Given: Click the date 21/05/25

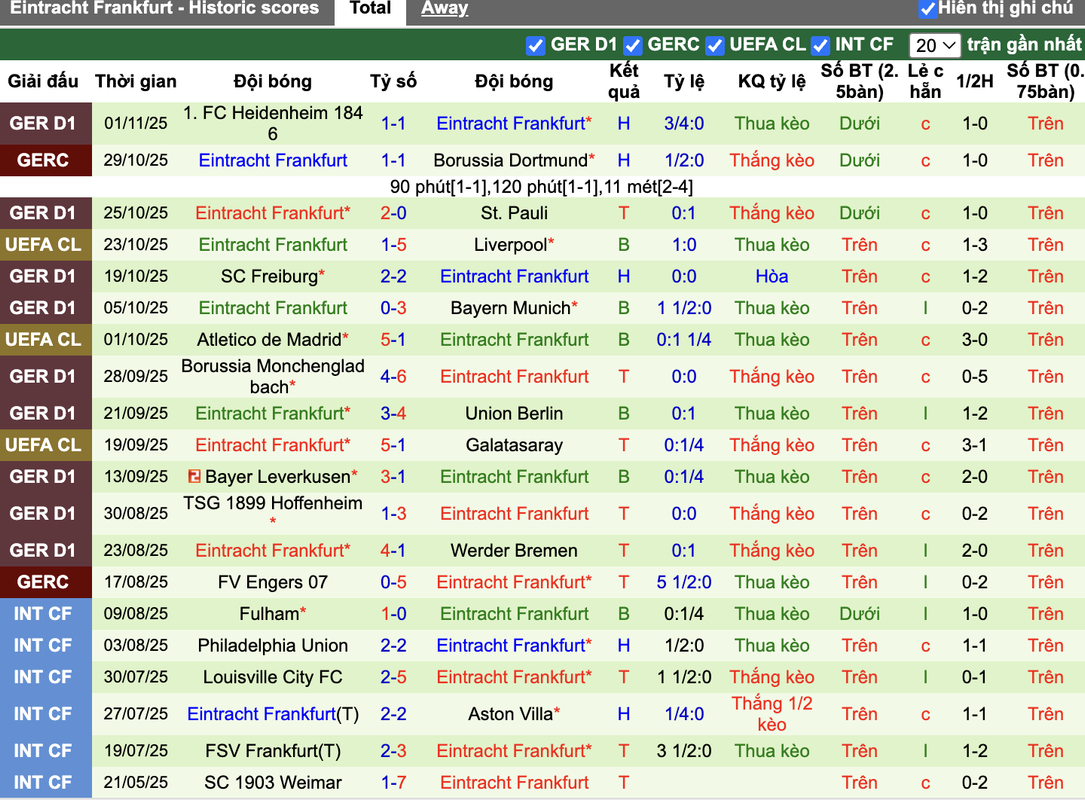Looking at the screenshot, I should [136, 783].
